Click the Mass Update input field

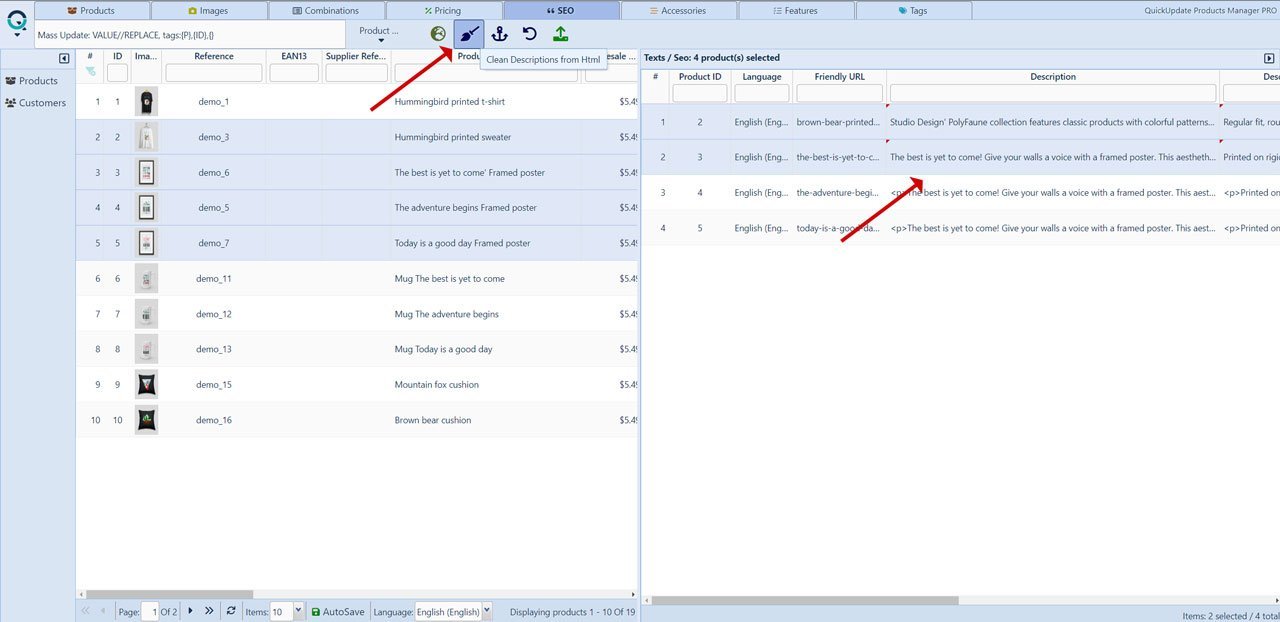(190, 35)
